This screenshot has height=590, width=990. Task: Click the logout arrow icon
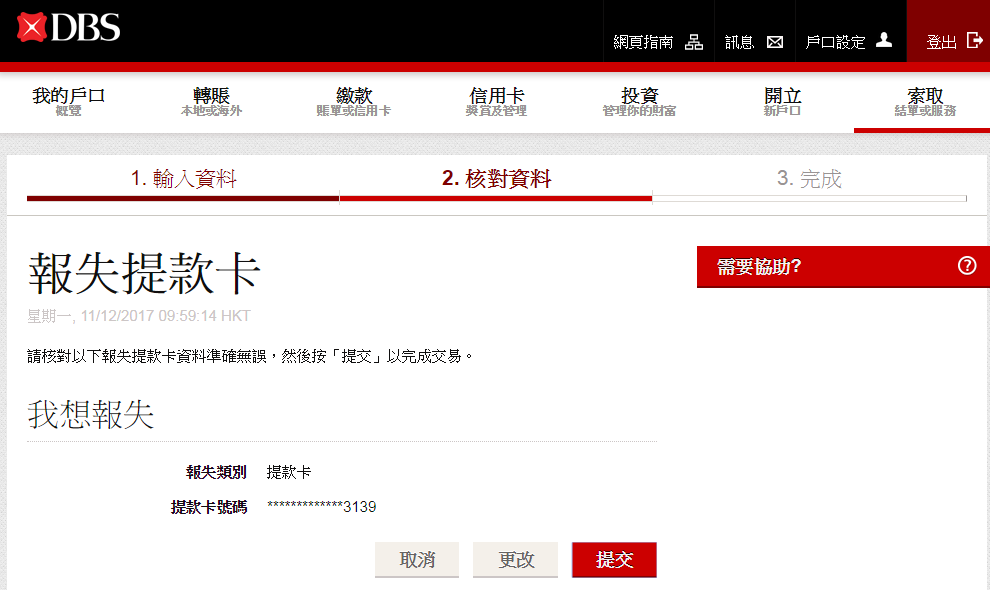pos(974,41)
